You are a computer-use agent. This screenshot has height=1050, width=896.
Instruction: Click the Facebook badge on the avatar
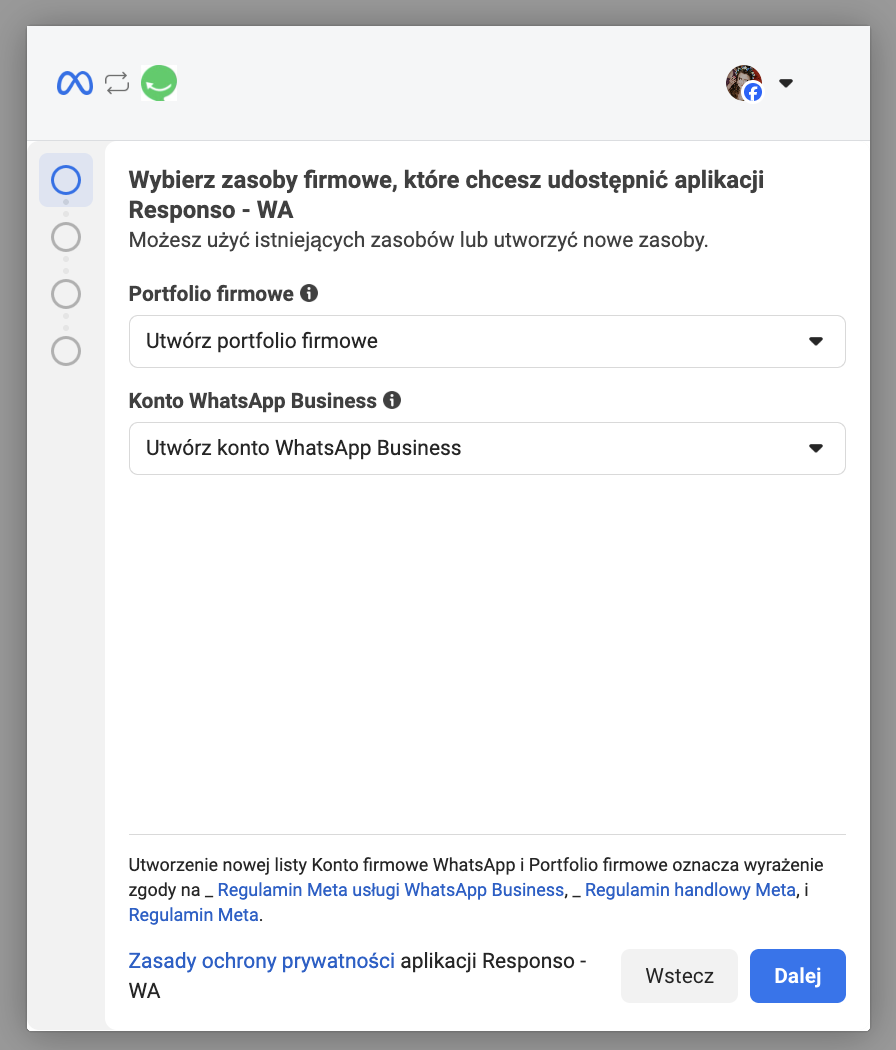point(753,92)
